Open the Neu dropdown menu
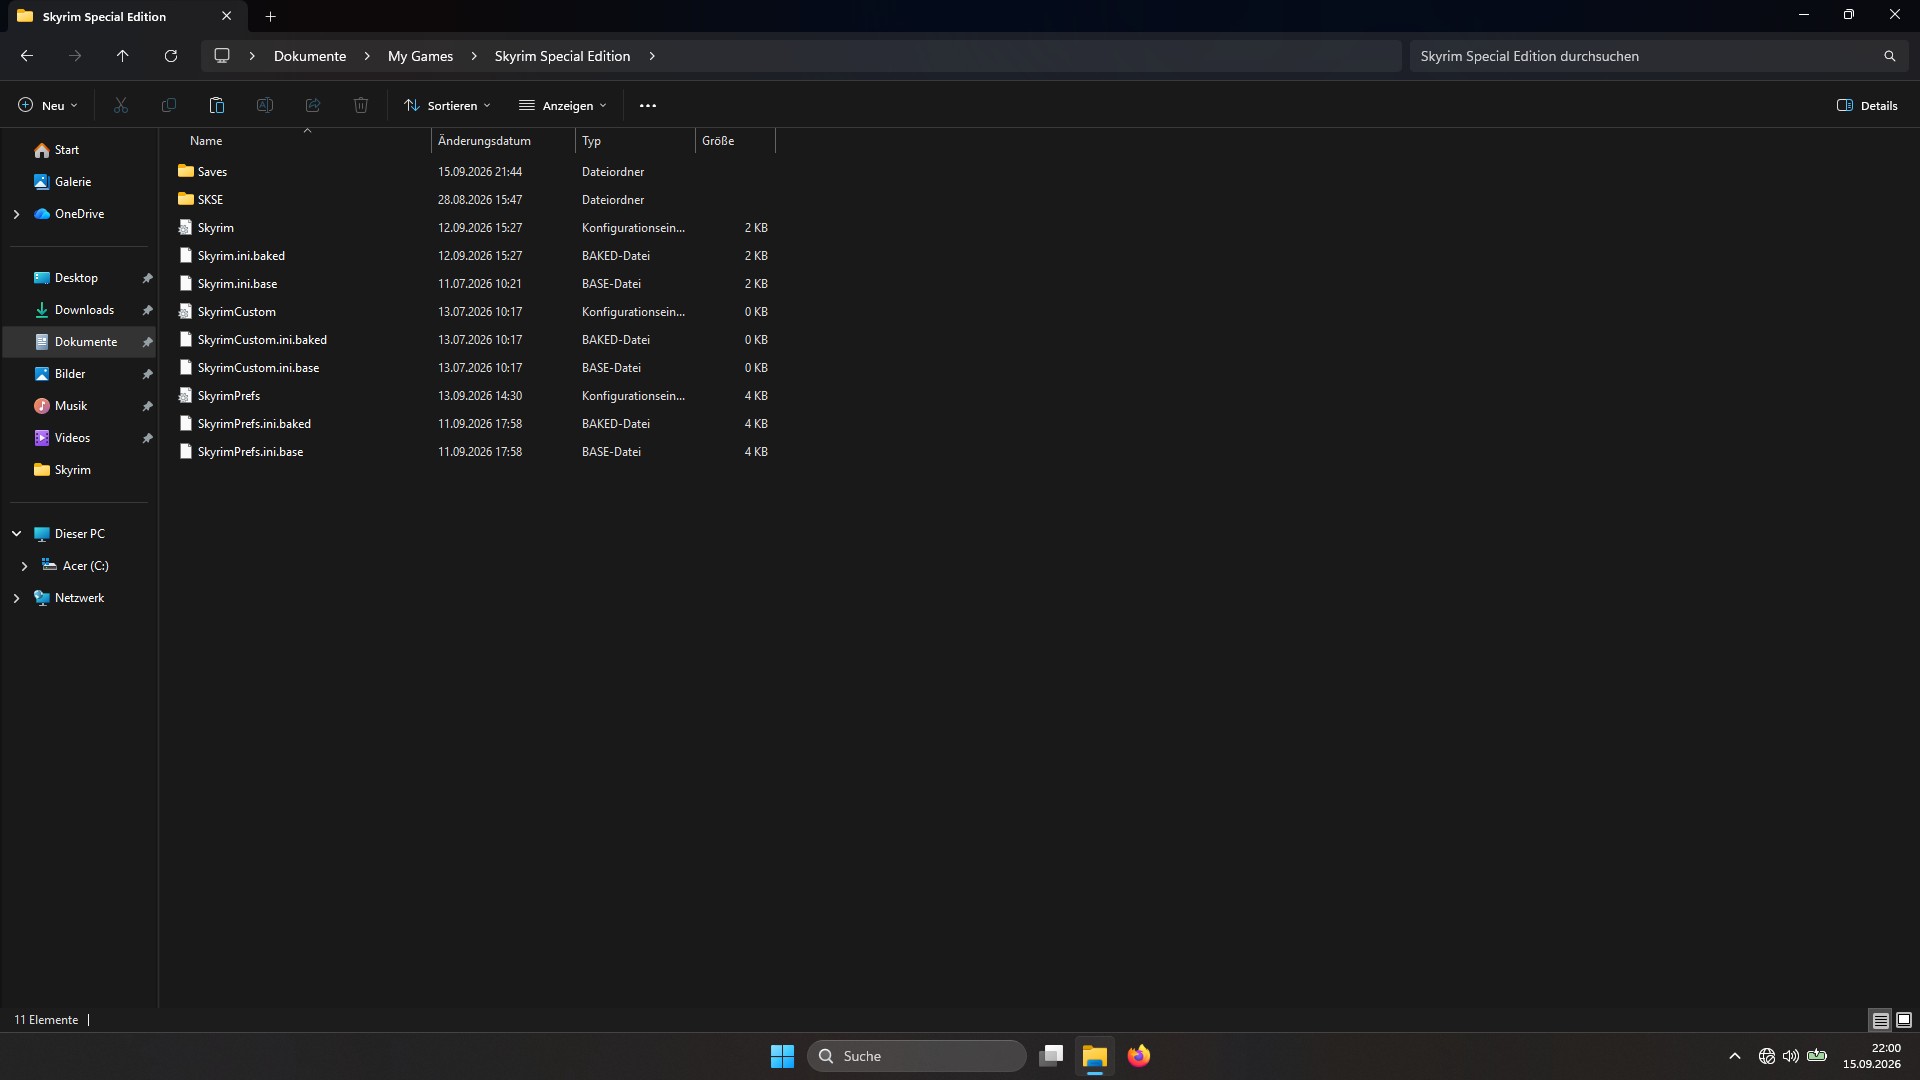The height and width of the screenshot is (1080, 1920). (47, 105)
